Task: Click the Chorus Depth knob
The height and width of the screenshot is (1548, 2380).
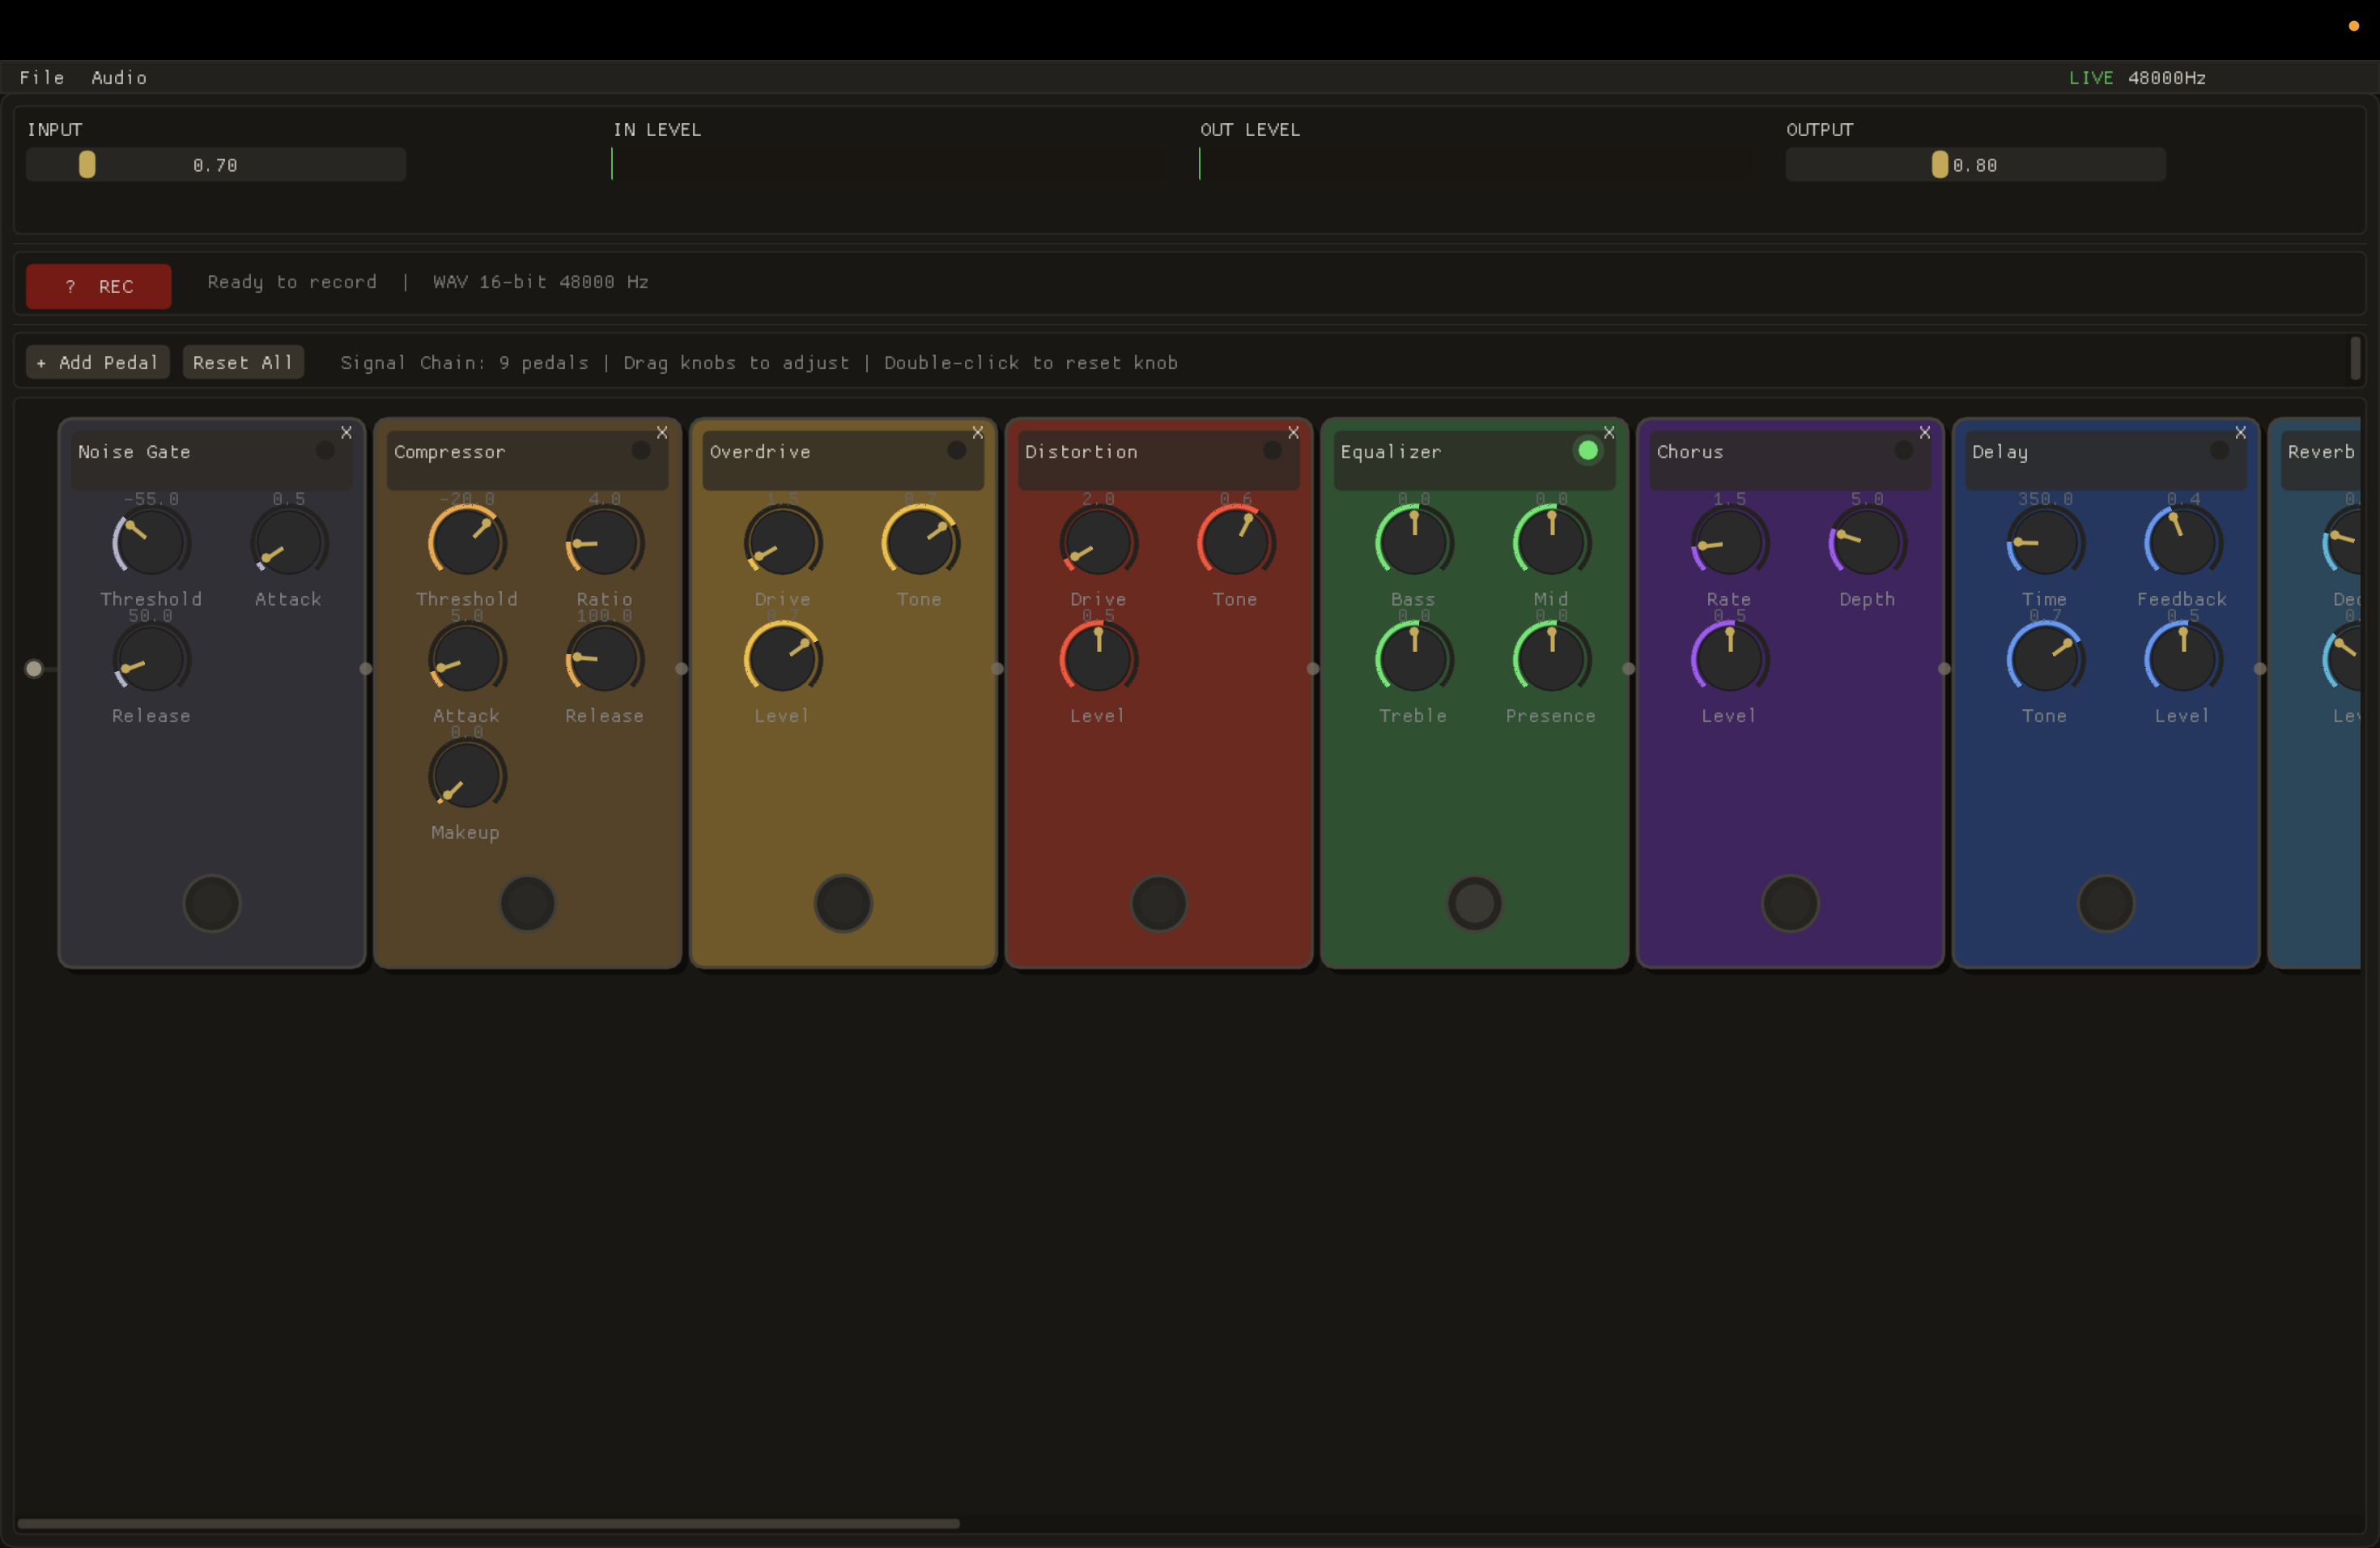Action: (x=1867, y=543)
